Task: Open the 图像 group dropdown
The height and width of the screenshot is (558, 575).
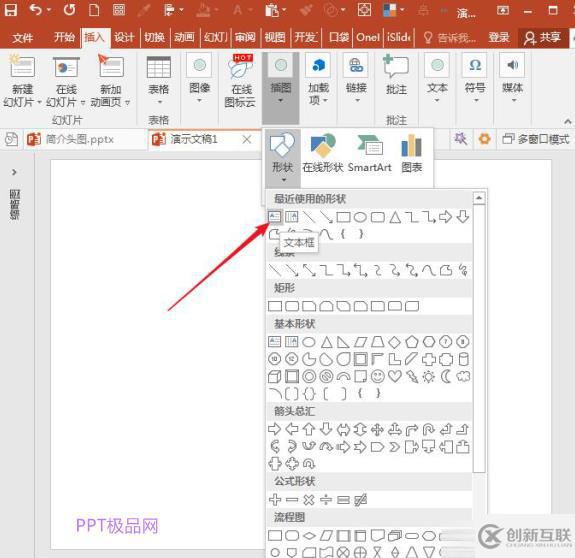Action: [199, 78]
